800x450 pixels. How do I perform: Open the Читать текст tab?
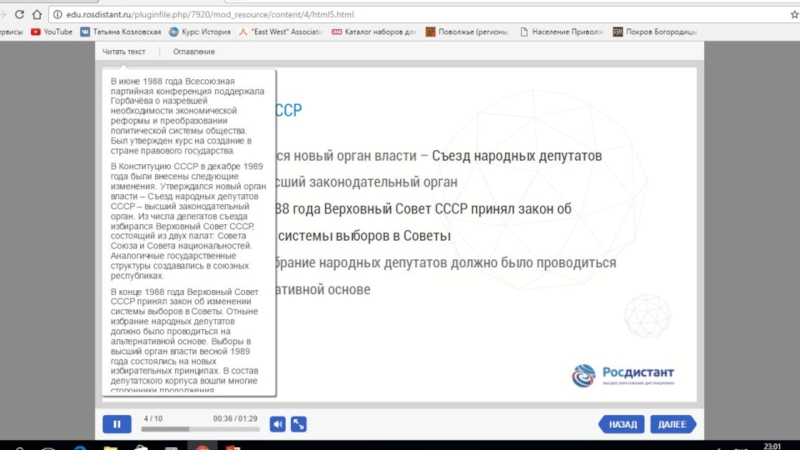point(124,51)
